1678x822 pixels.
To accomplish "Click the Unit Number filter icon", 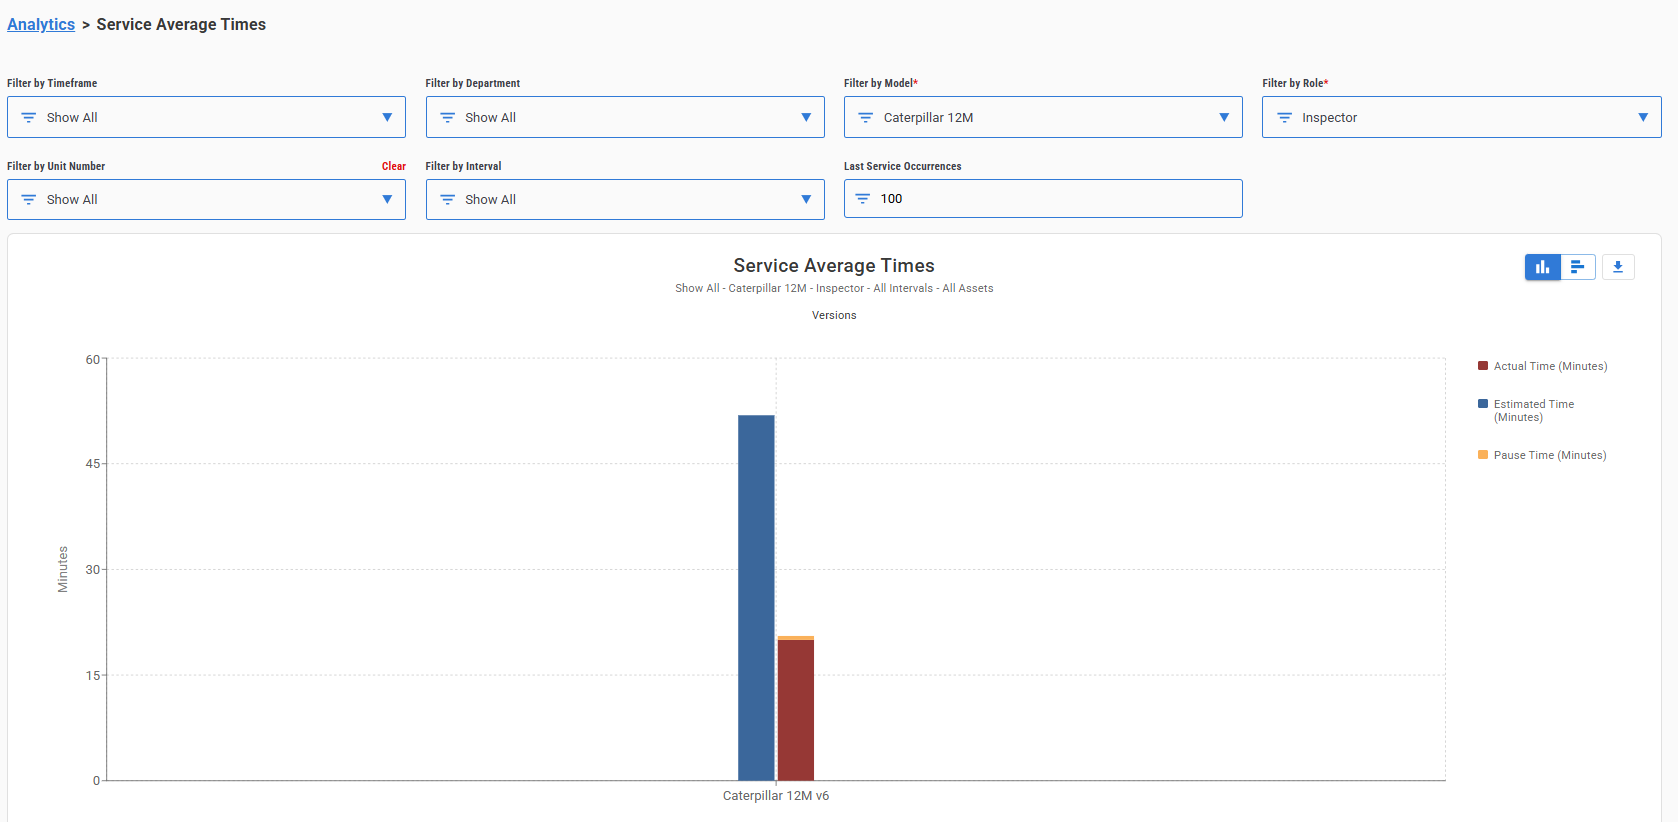I will (29, 200).
